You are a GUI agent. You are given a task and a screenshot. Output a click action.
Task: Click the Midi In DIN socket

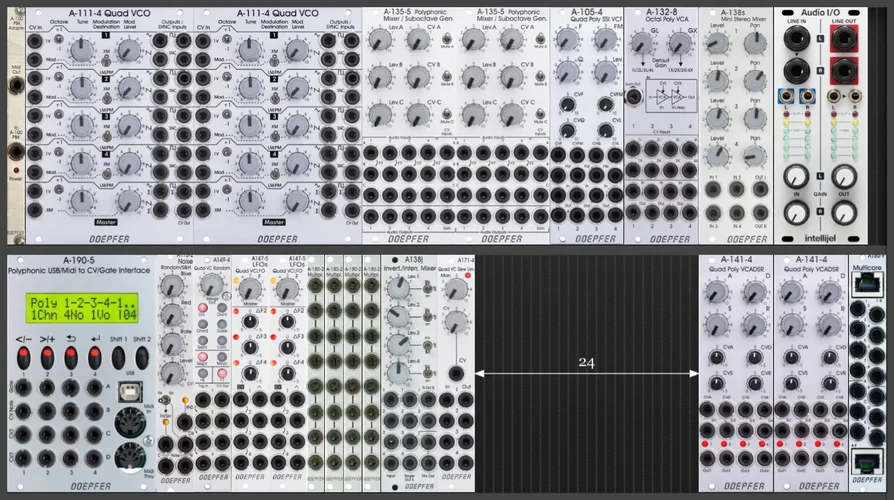pyautogui.click(x=130, y=421)
